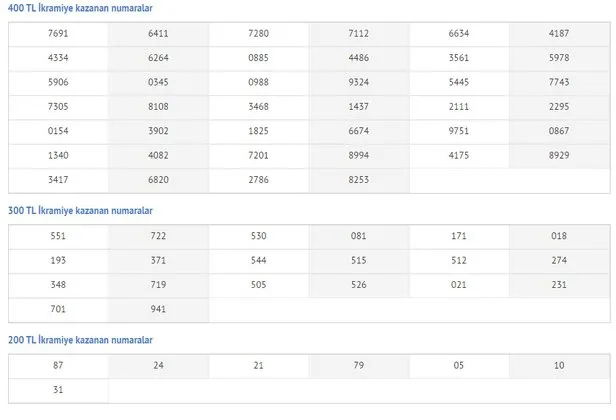
Task: Select number 31 in 200 TL table
Action: point(58,390)
